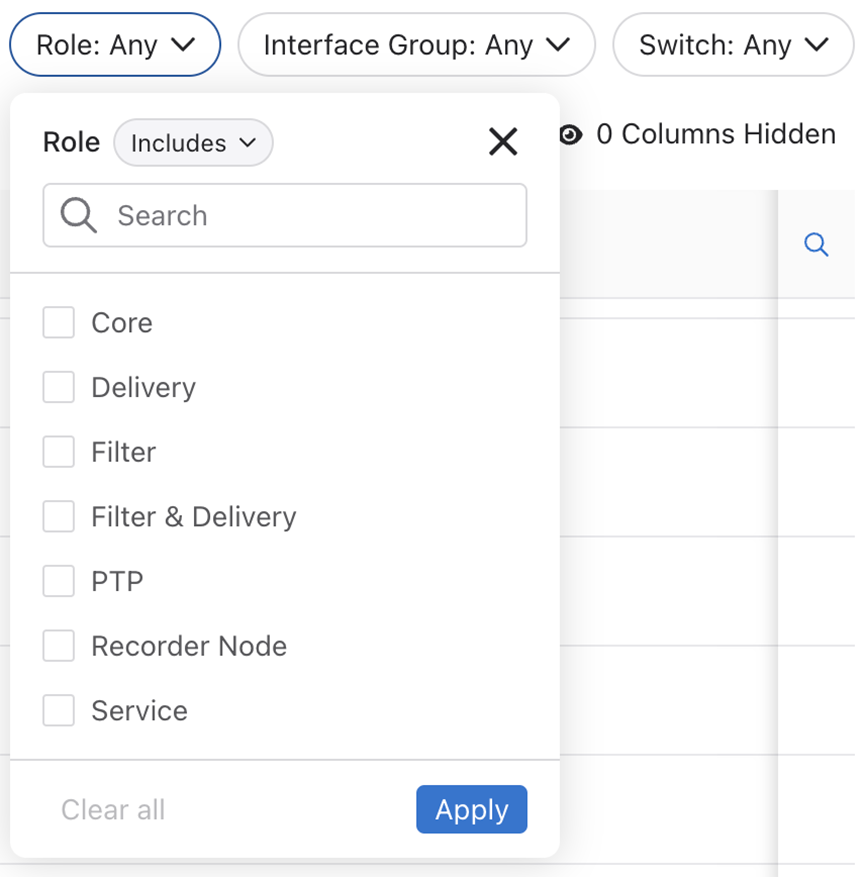This screenshot has width=864, height=877.
Task: Open the Role: Any filter dropdown
Action: point(114,45)
